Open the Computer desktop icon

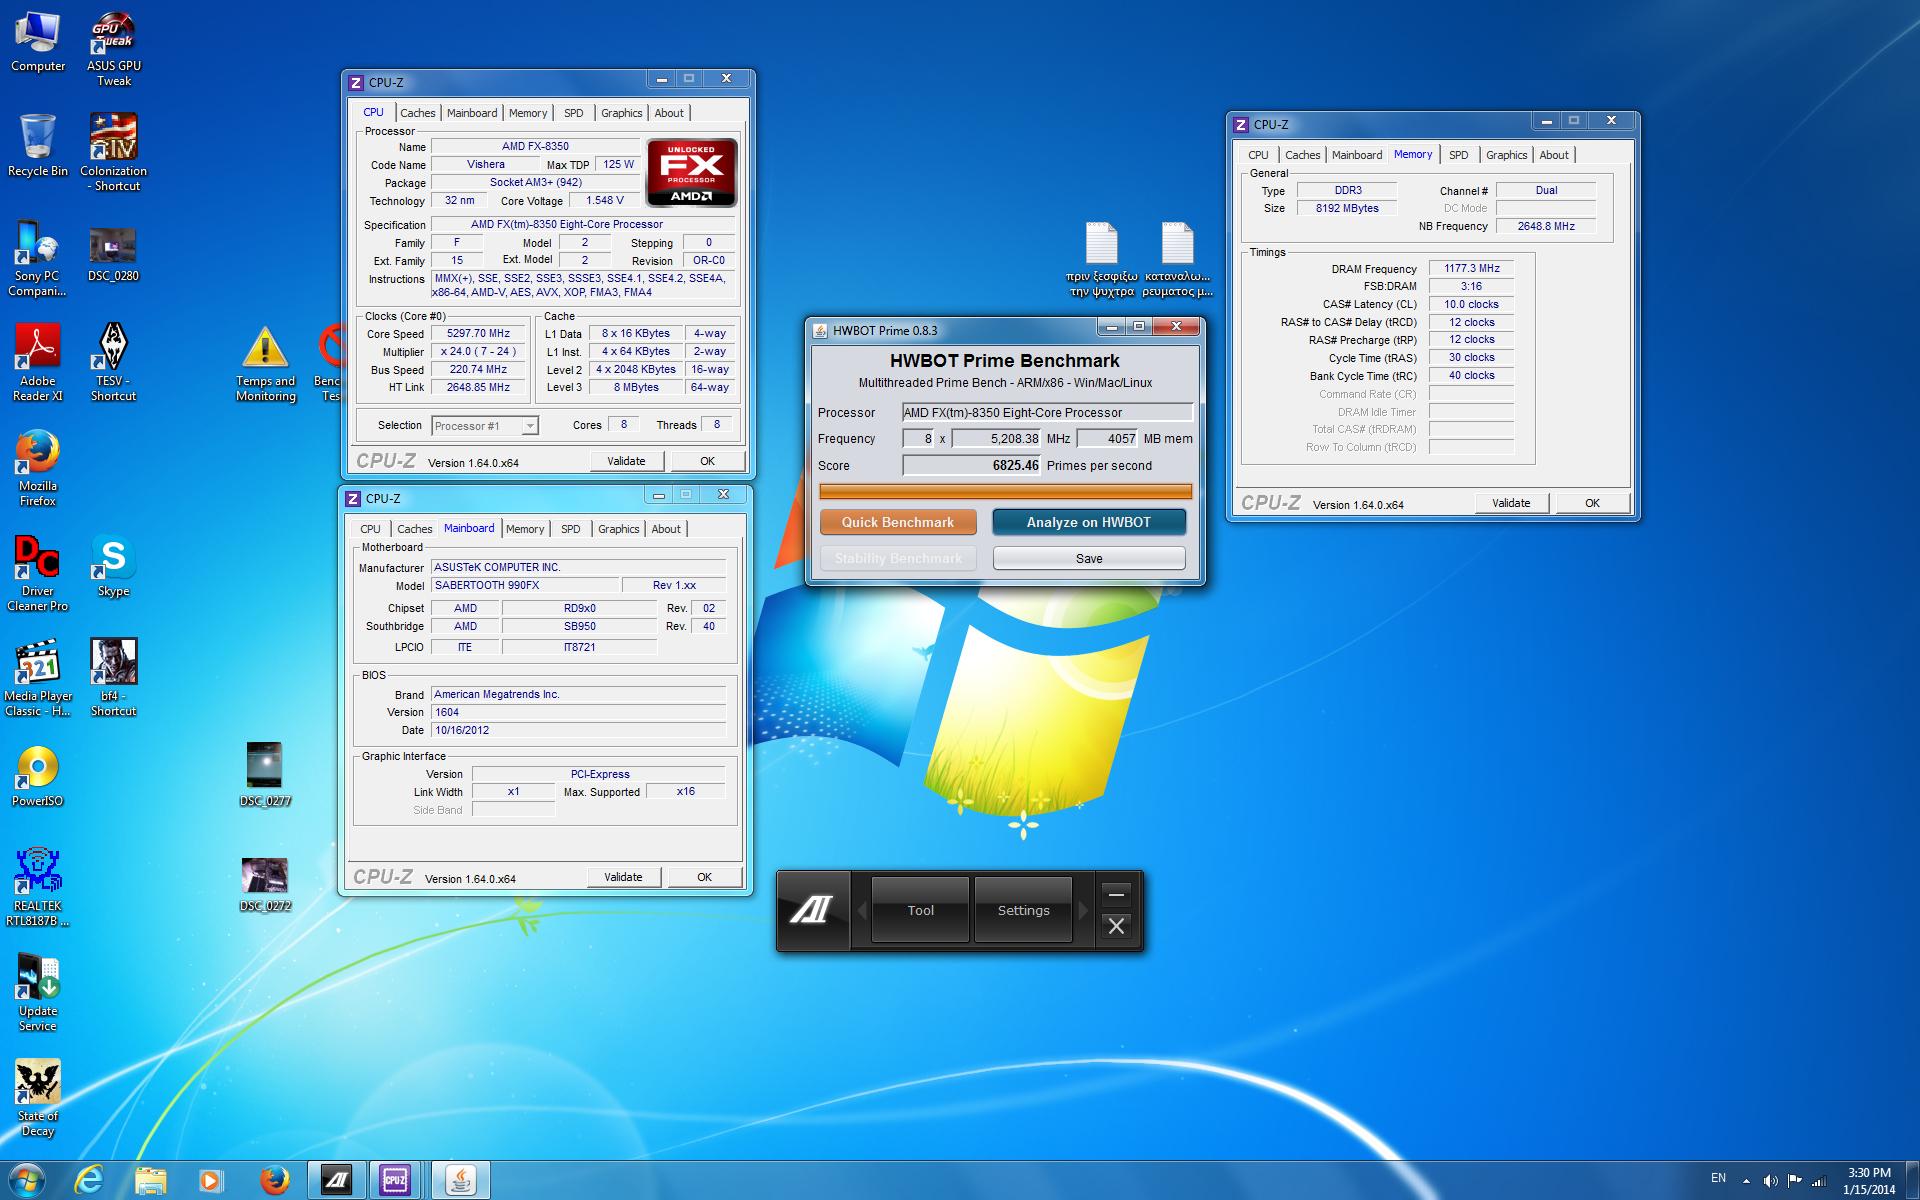(x=38, y=42)
